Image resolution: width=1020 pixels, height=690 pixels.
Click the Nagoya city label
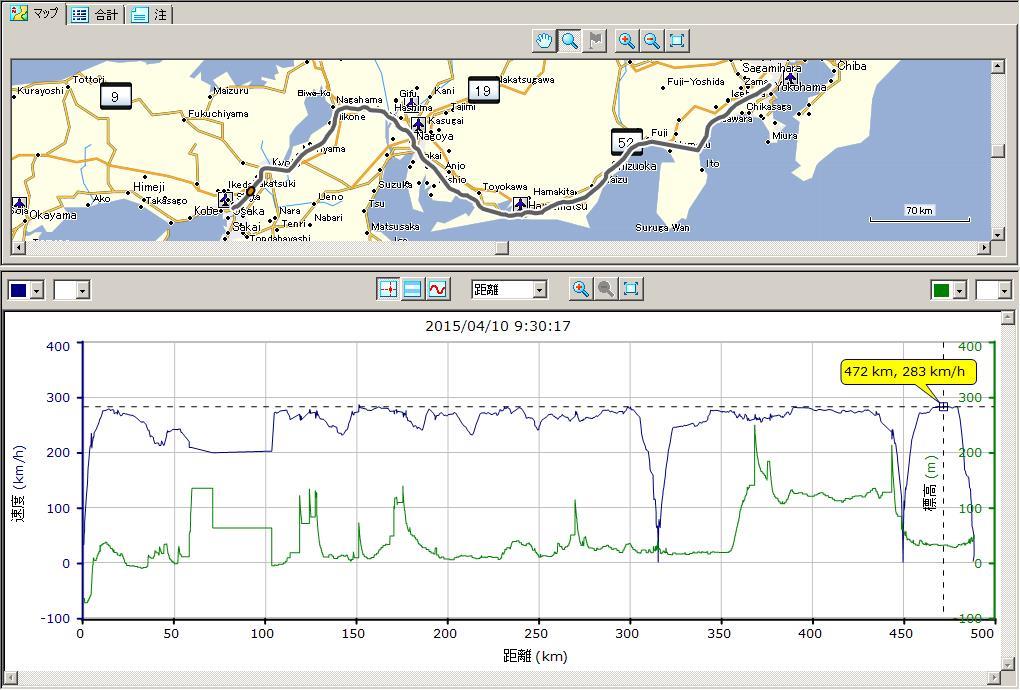(435, 136)
